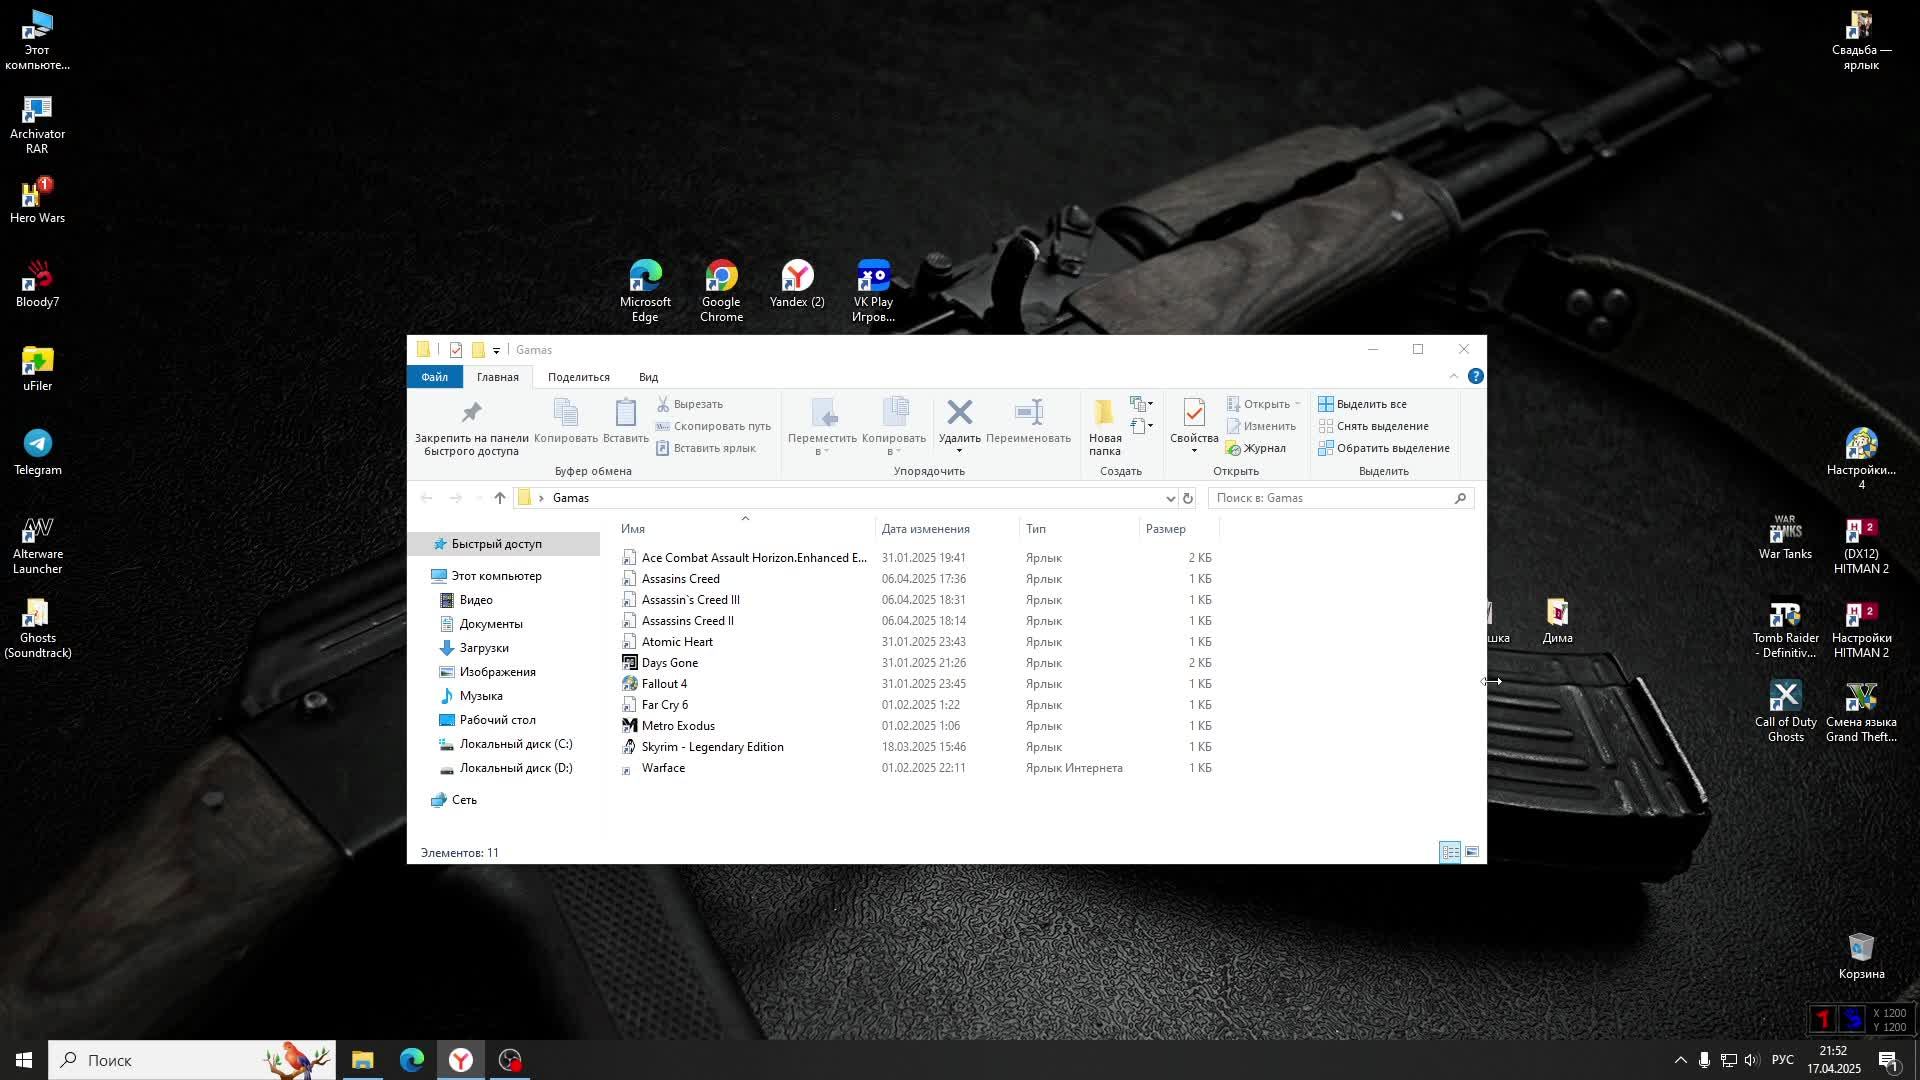Create a Новая папка
The height and width of the screenshot is (1080, 1920).
click(x=1105, y=426)
